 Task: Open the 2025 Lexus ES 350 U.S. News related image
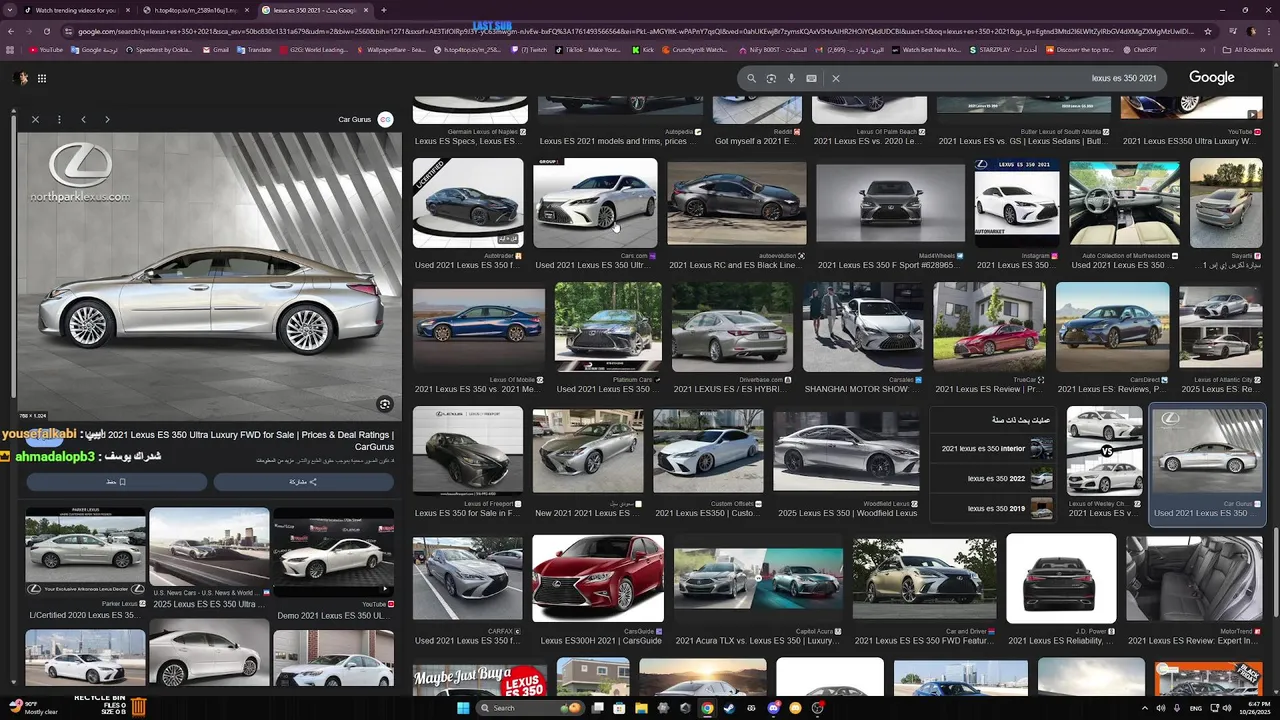tap(209, 548)
